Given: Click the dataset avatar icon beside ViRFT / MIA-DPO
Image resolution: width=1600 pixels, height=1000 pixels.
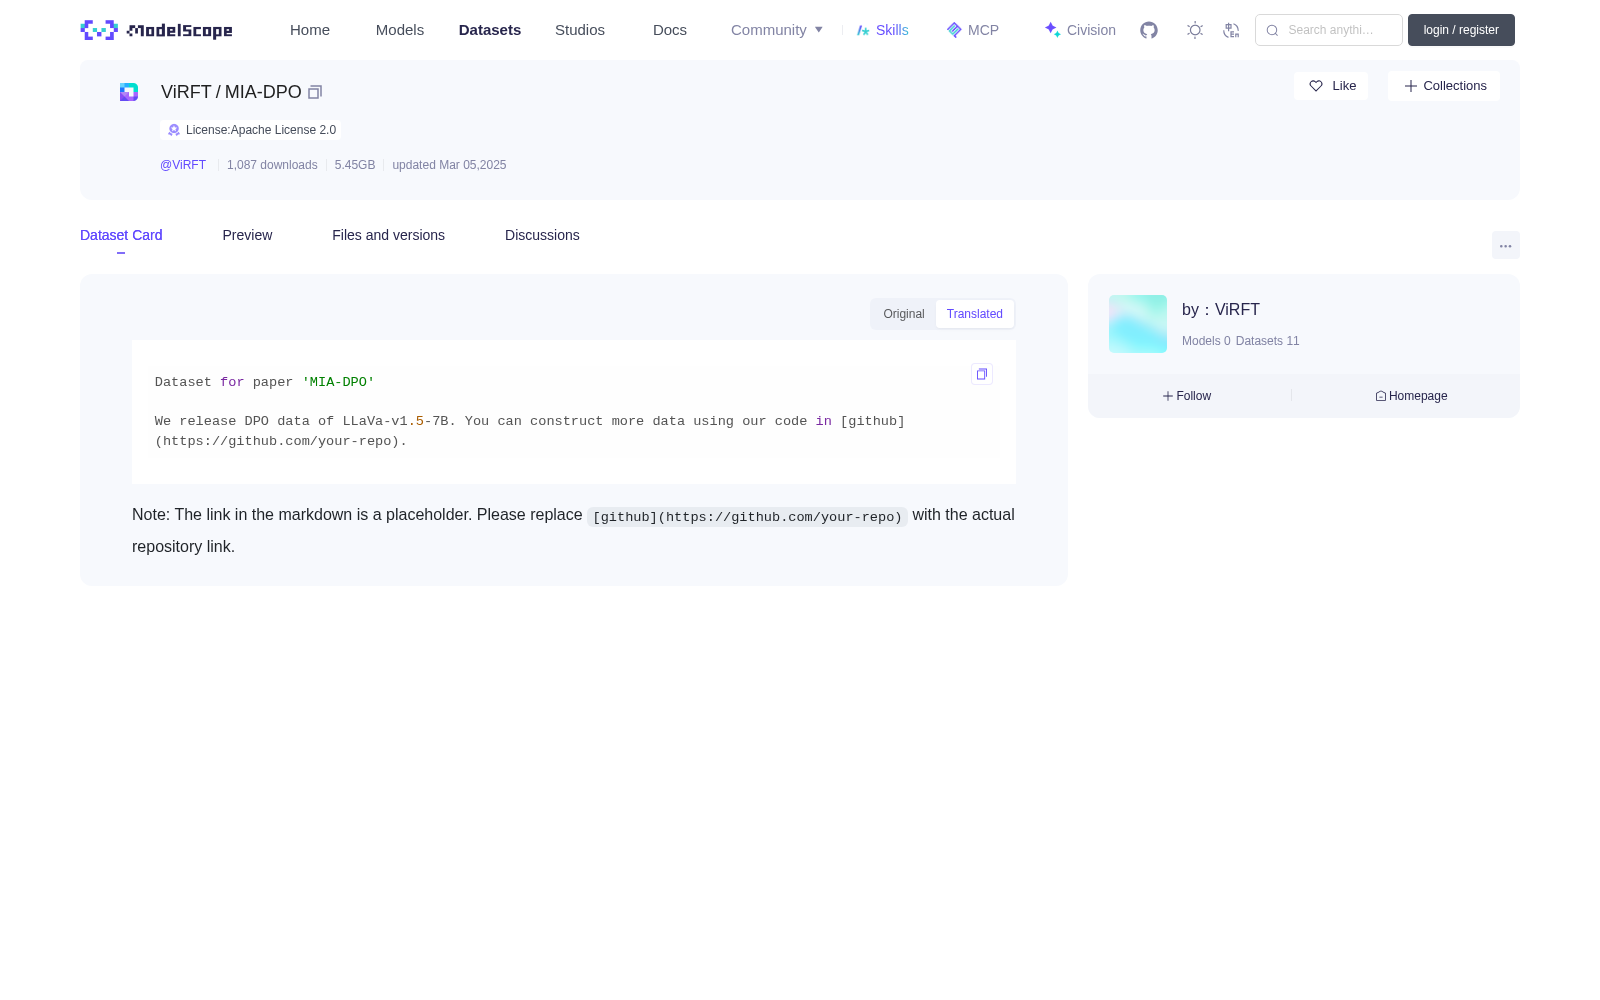Looking at the screenshot, I should coord(129,92).
